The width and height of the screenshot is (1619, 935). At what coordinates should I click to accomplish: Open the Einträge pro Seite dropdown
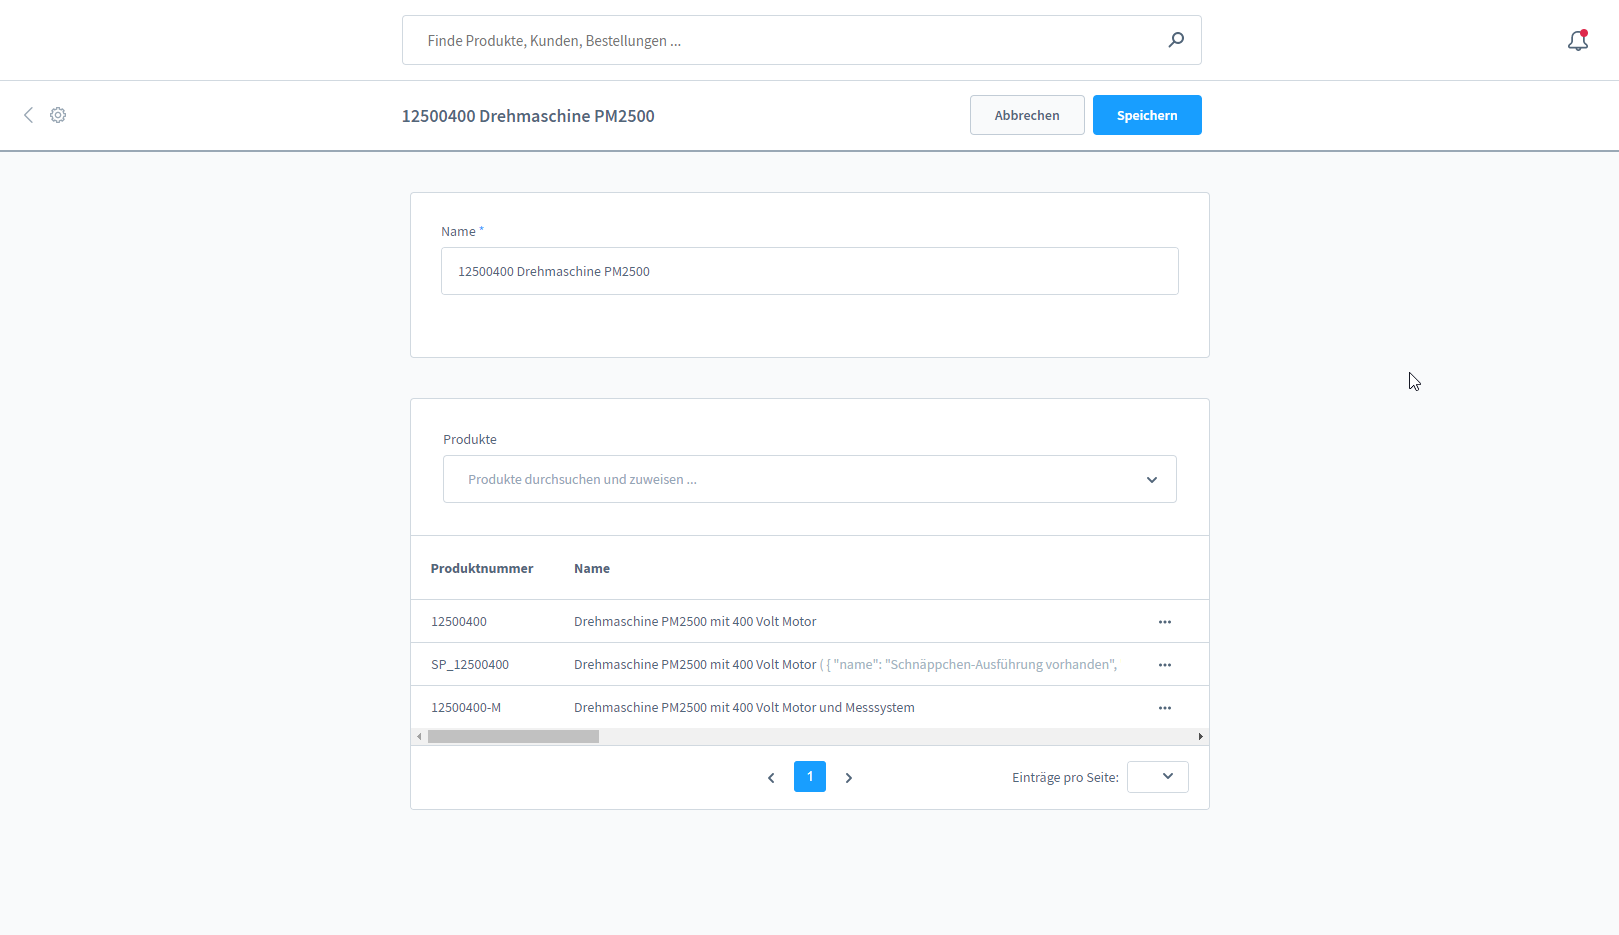click(1158, 777)
